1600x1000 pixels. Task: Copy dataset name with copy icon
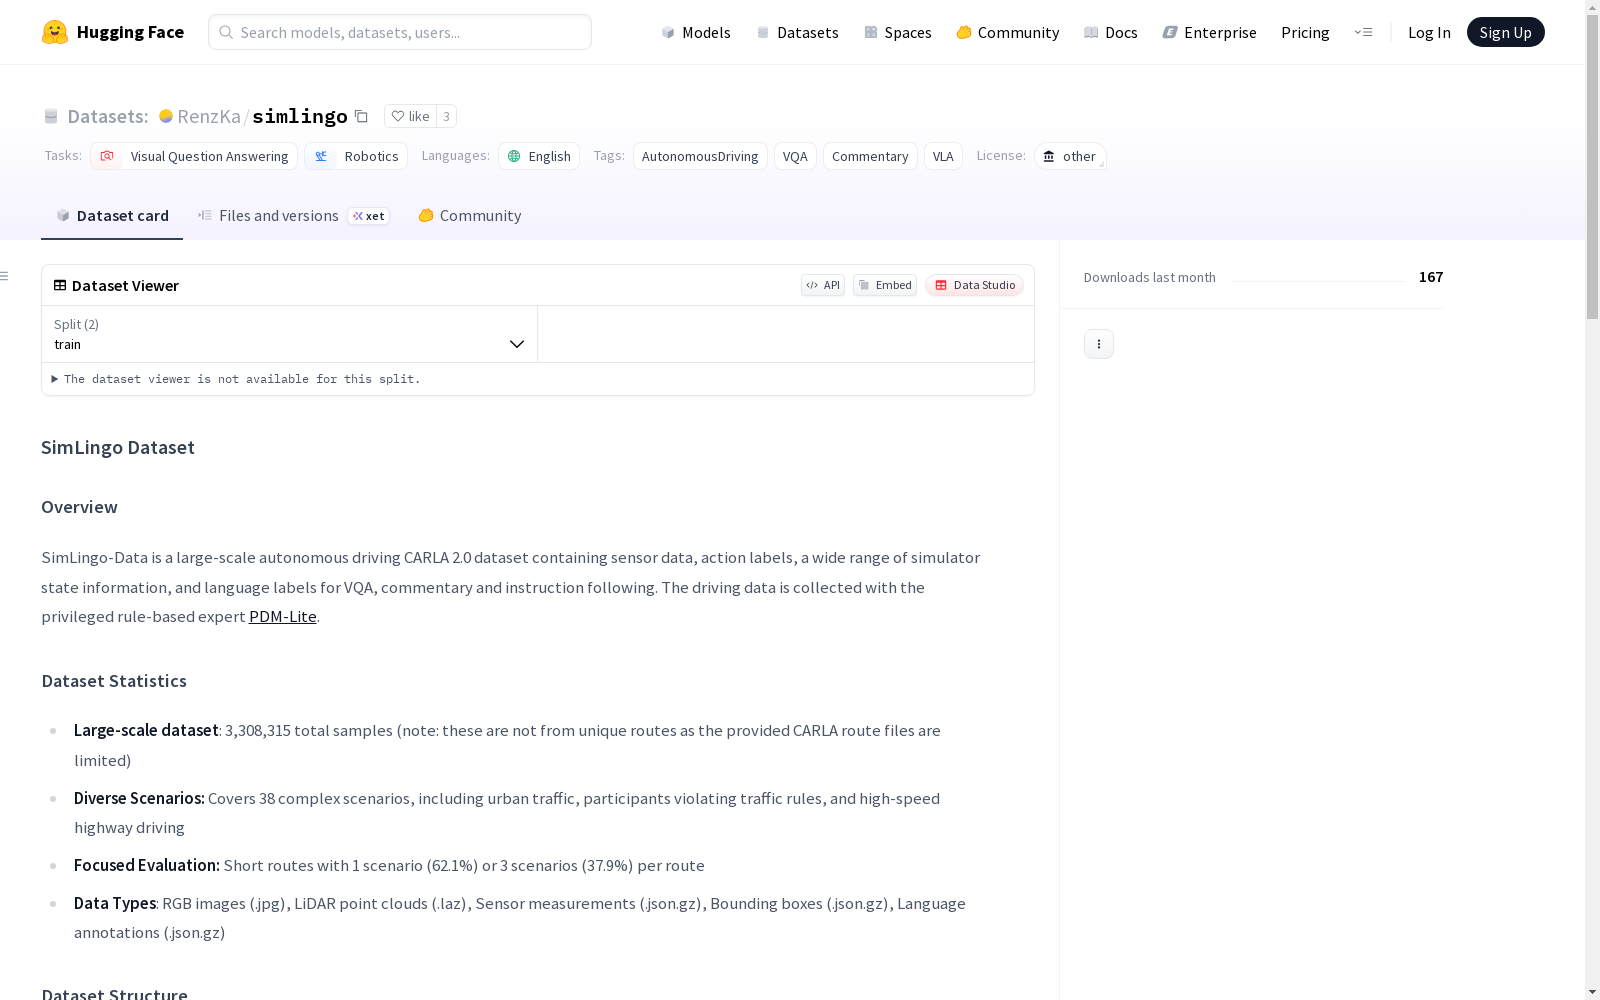coord(362,116)
